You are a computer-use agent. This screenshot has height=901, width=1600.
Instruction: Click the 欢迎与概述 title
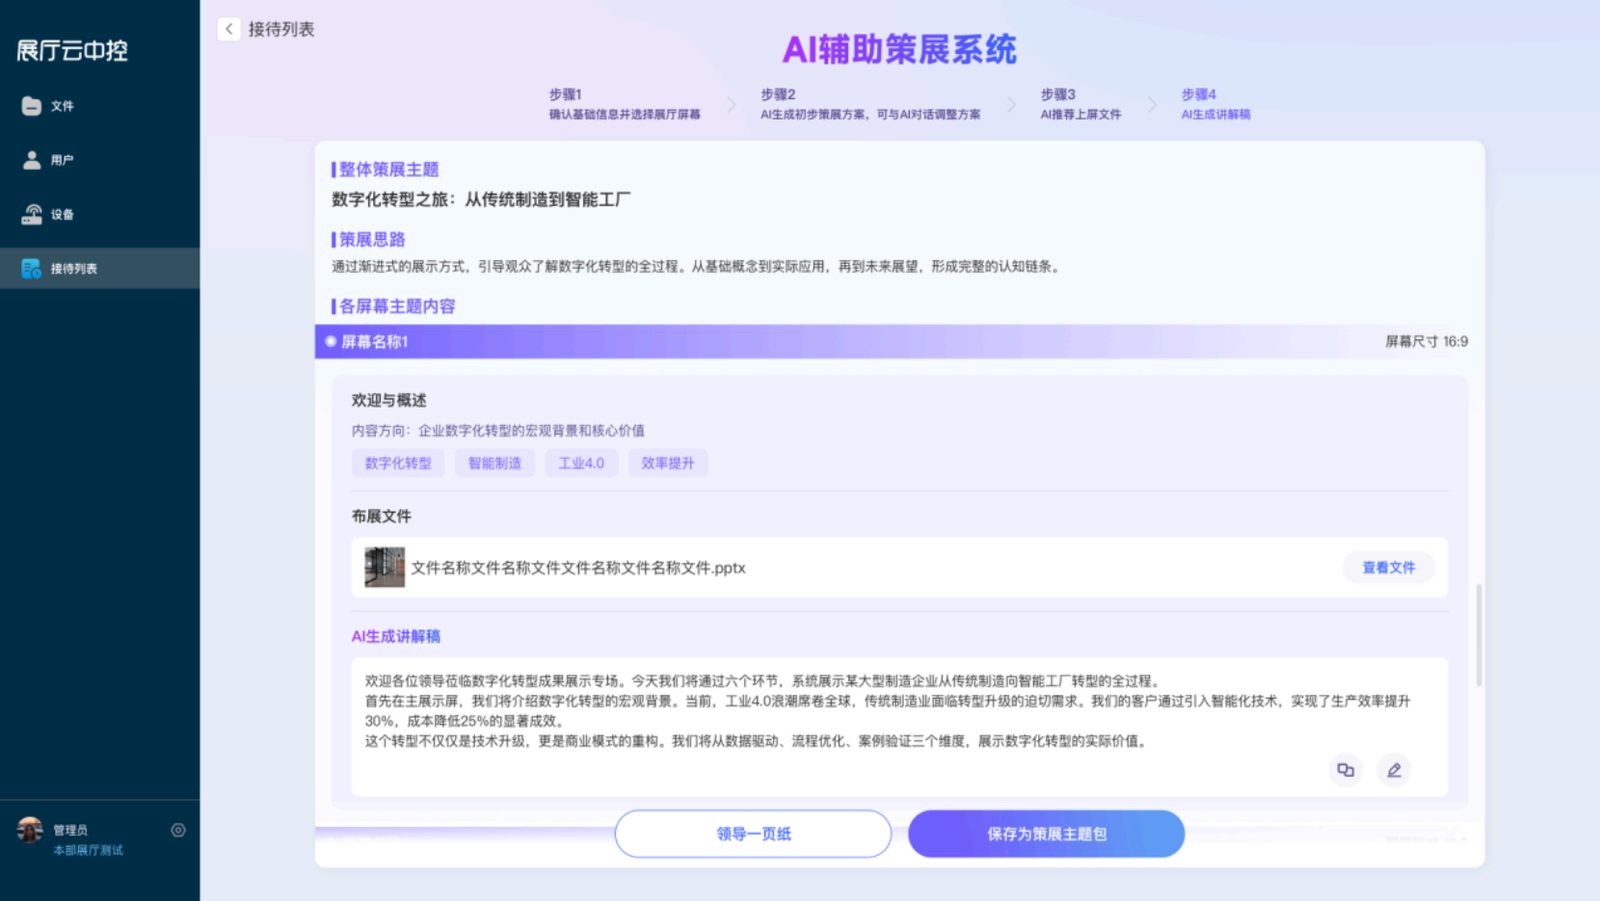click(x=389, y=400)
